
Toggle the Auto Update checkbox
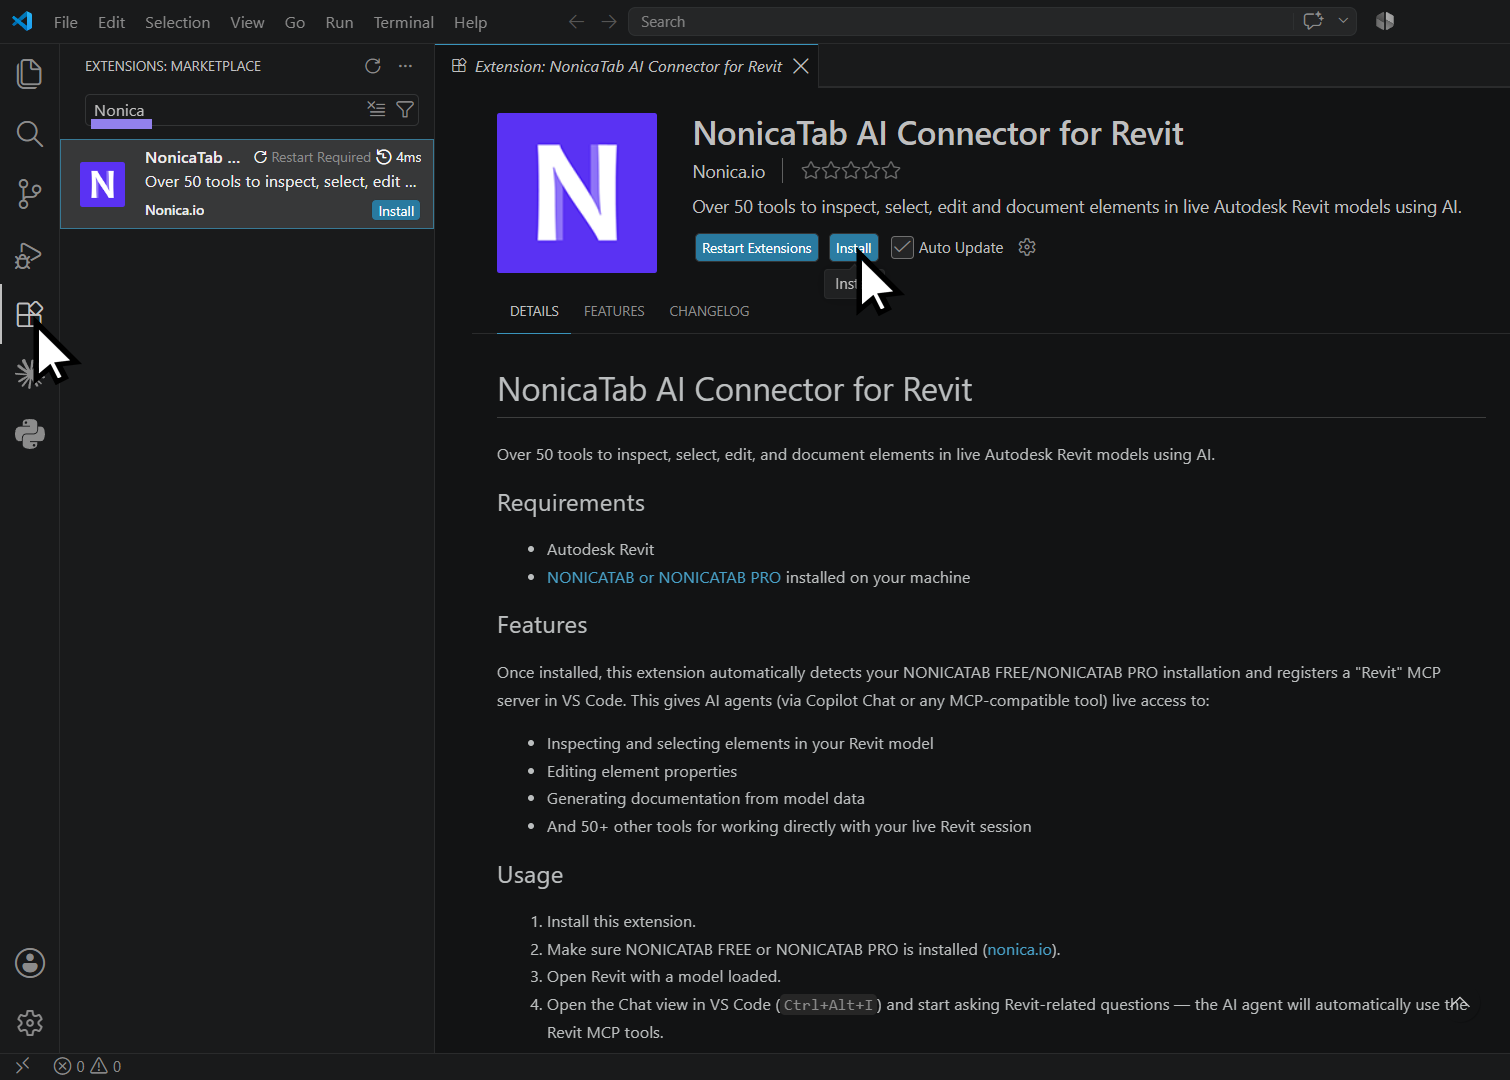click(x=902, y=247)
